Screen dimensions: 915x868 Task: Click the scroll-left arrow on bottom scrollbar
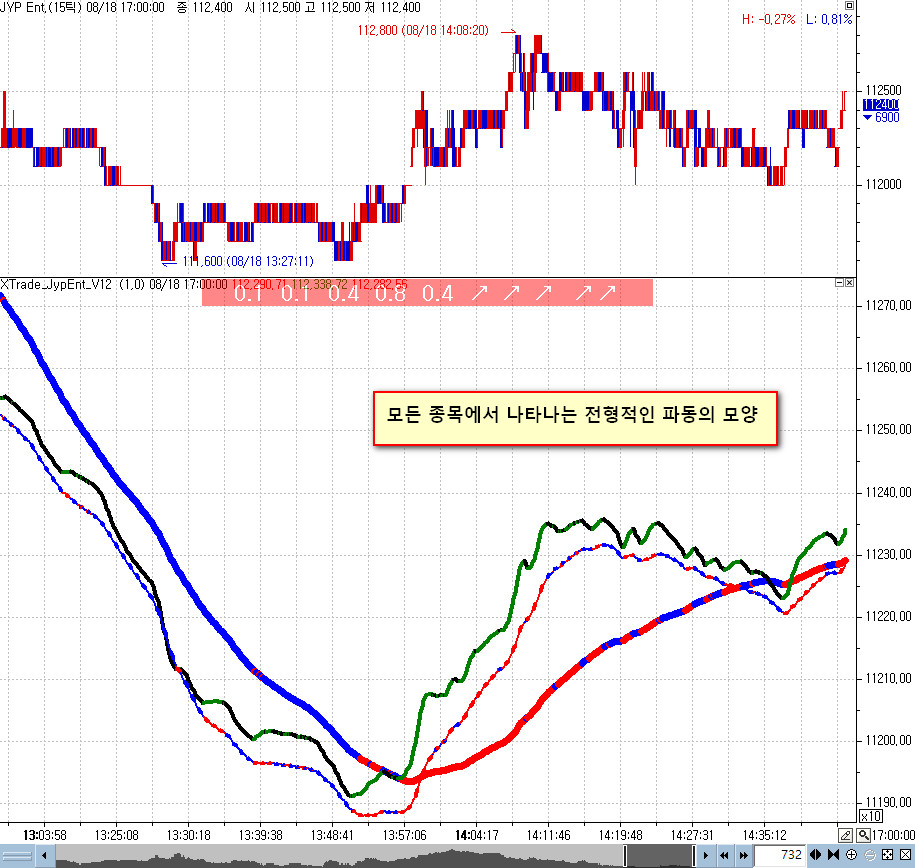coord(44,856)
